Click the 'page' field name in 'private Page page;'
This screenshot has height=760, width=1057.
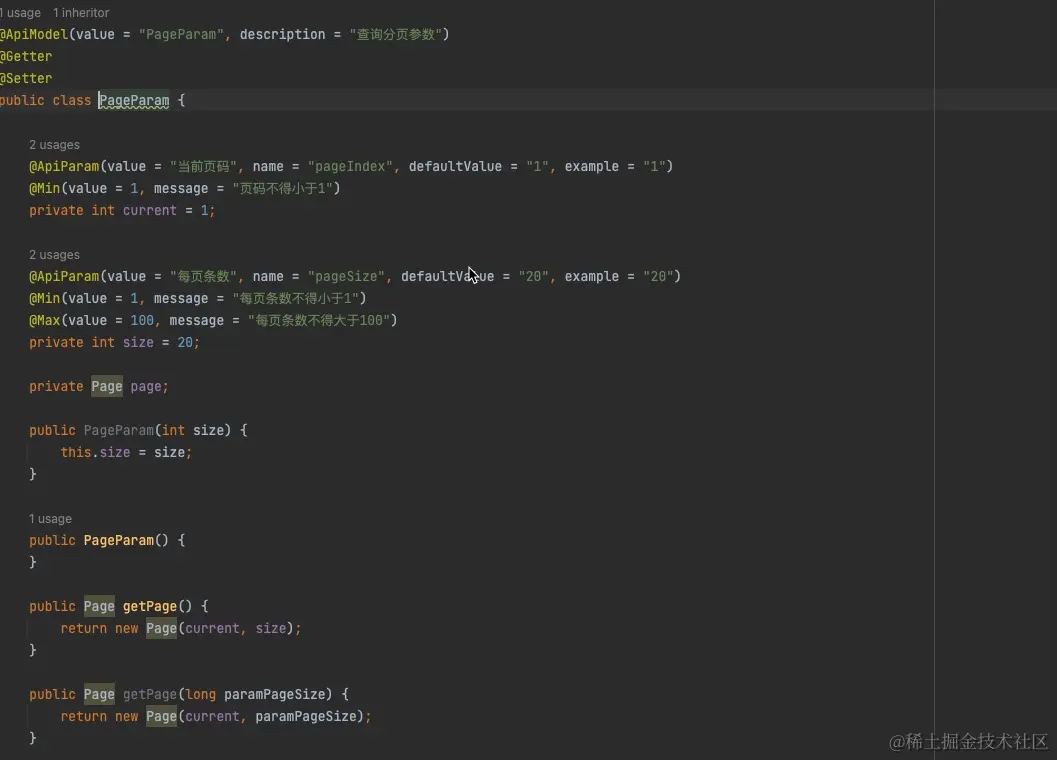[x=146, y=386]
